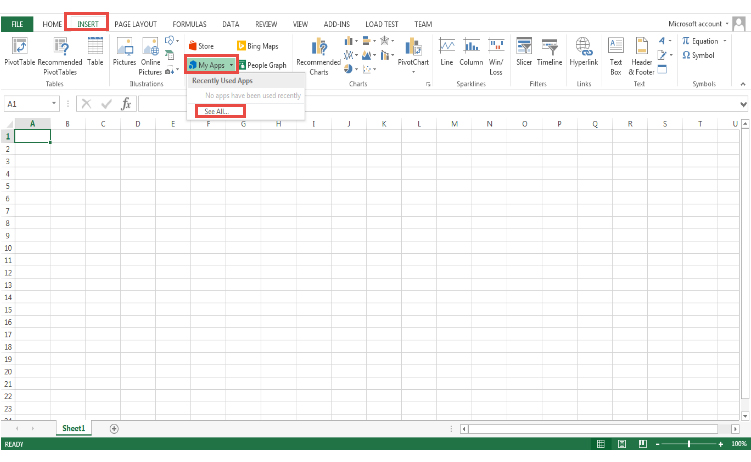The height and width of the screenshot is (462, 751).
Task: Expand the formula bar chevron
Action: coord(743,104)
